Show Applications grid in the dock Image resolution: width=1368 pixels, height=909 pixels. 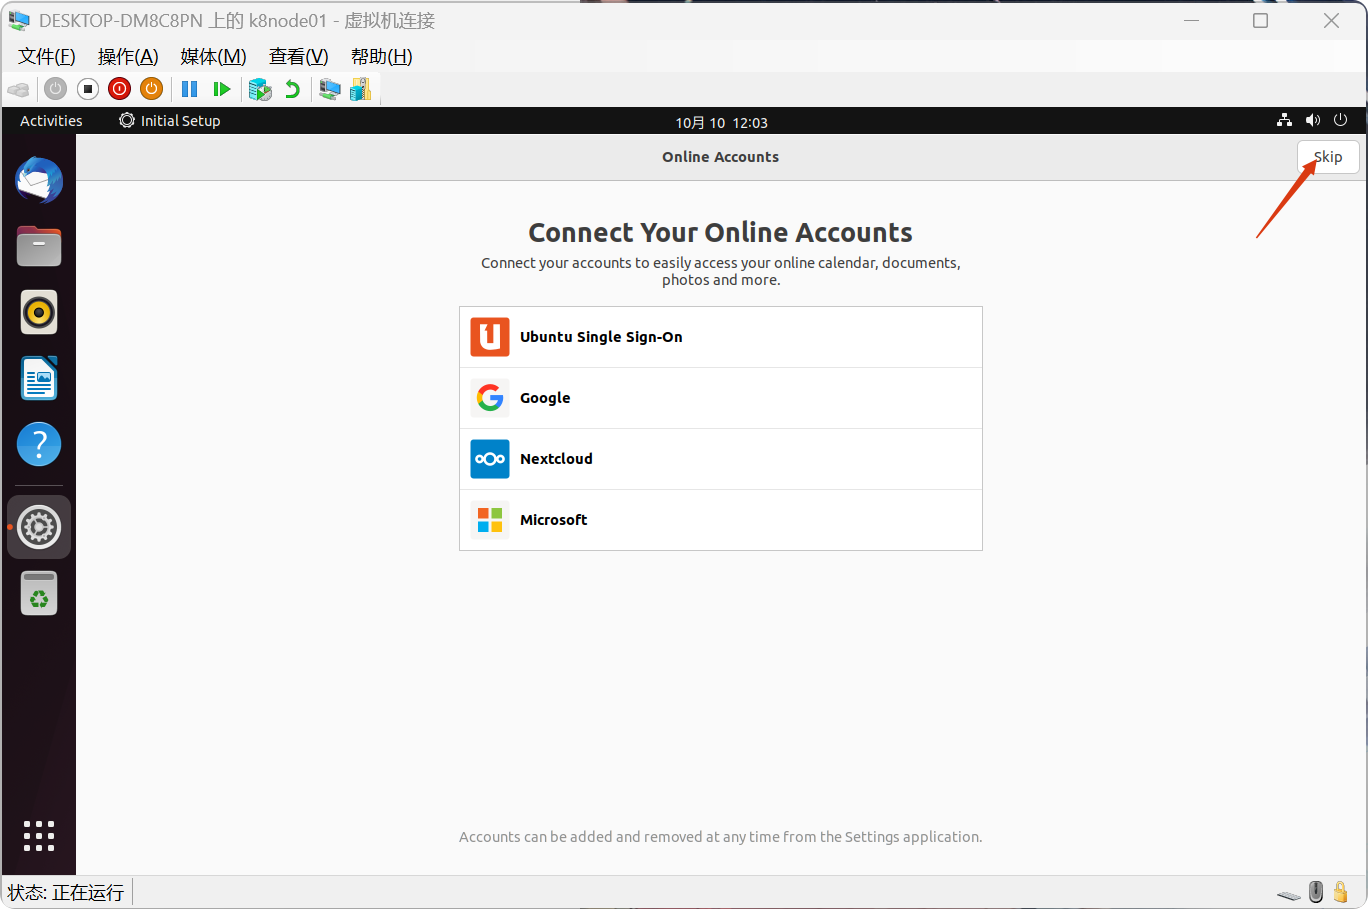pos(39,836)
